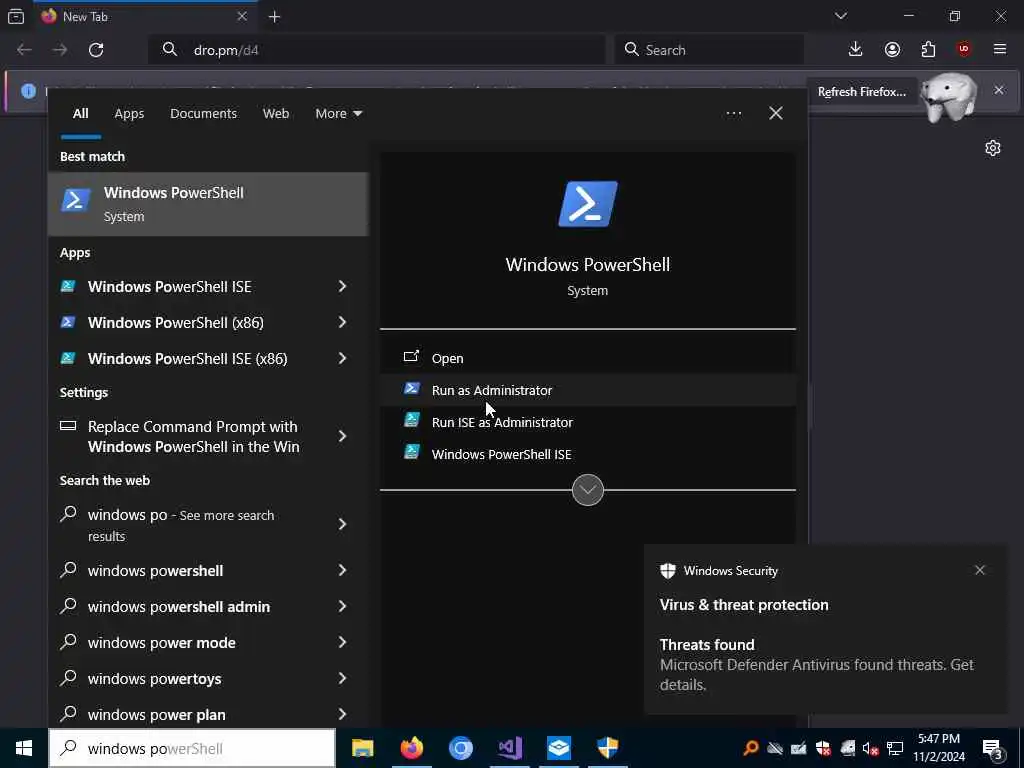Expand arrow for 'windows powertoys' suggestion
Screen dimensions: 1024x768
tap(342, 678)
